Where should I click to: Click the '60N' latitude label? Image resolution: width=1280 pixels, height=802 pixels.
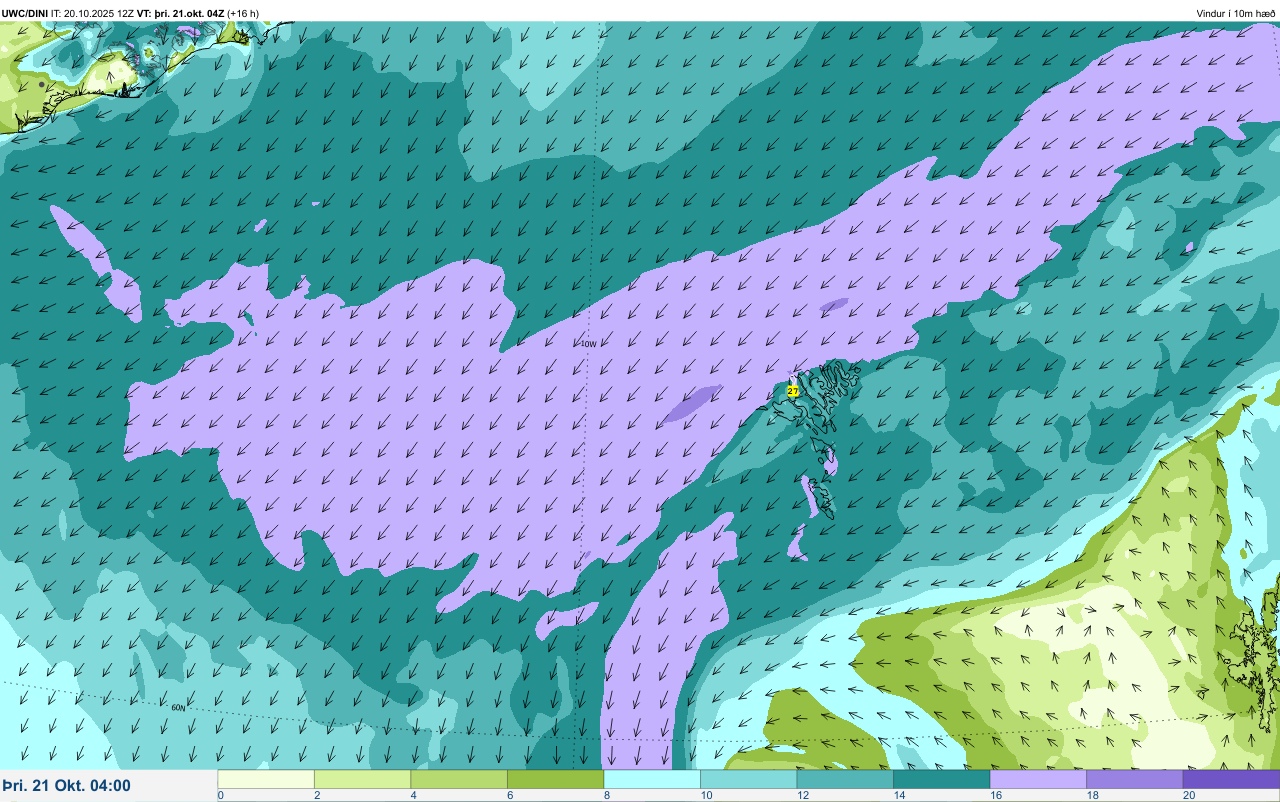tap(178, 708)
